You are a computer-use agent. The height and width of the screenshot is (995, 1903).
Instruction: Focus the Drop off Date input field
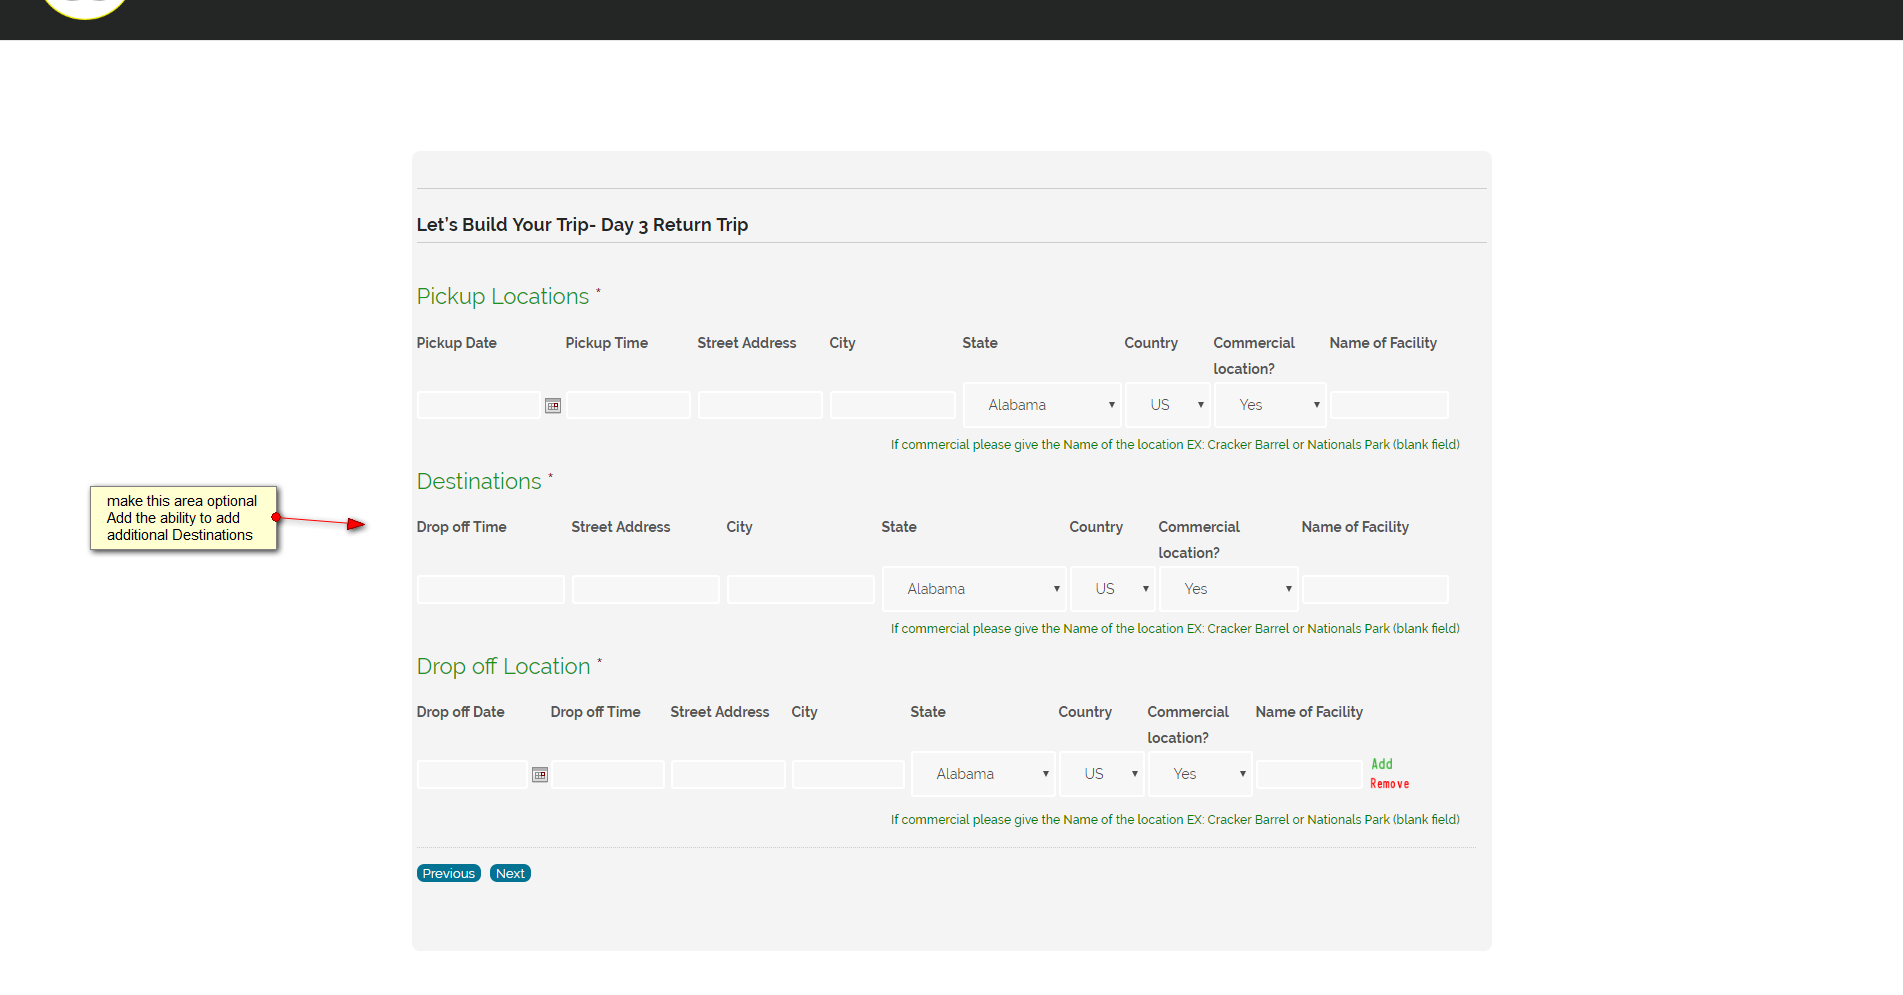472,774
